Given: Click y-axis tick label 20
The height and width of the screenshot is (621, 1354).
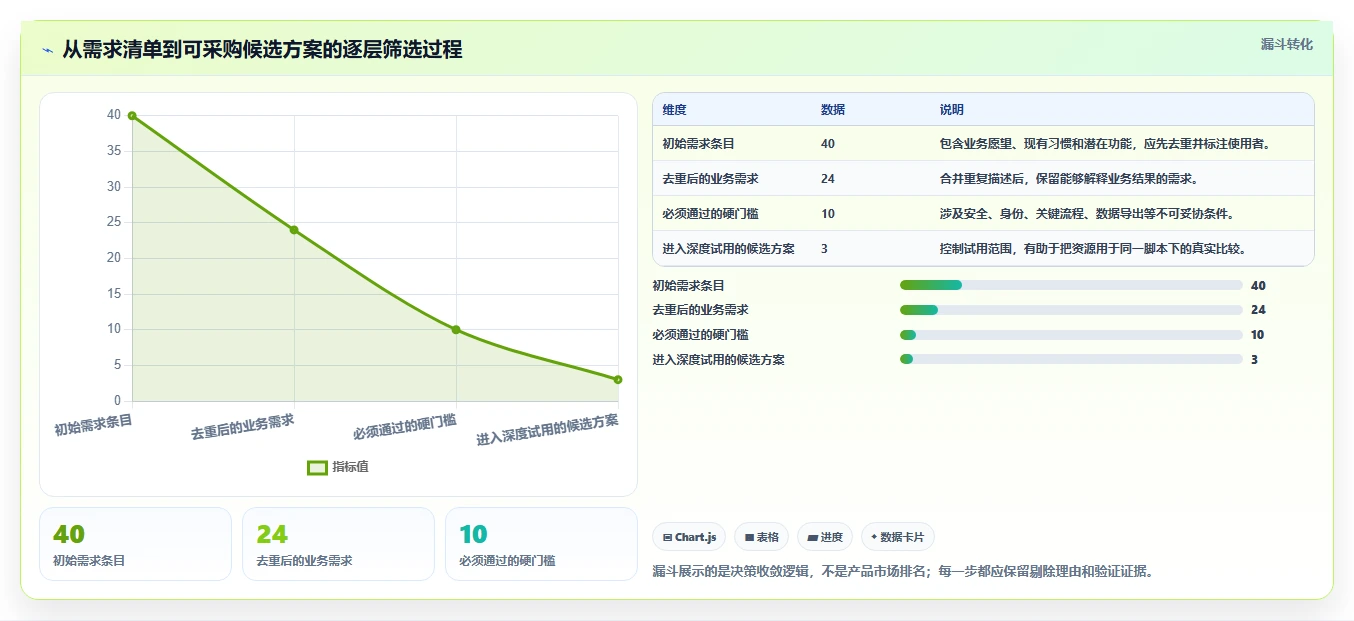Looking at the screenshot, I should point(114,258).
